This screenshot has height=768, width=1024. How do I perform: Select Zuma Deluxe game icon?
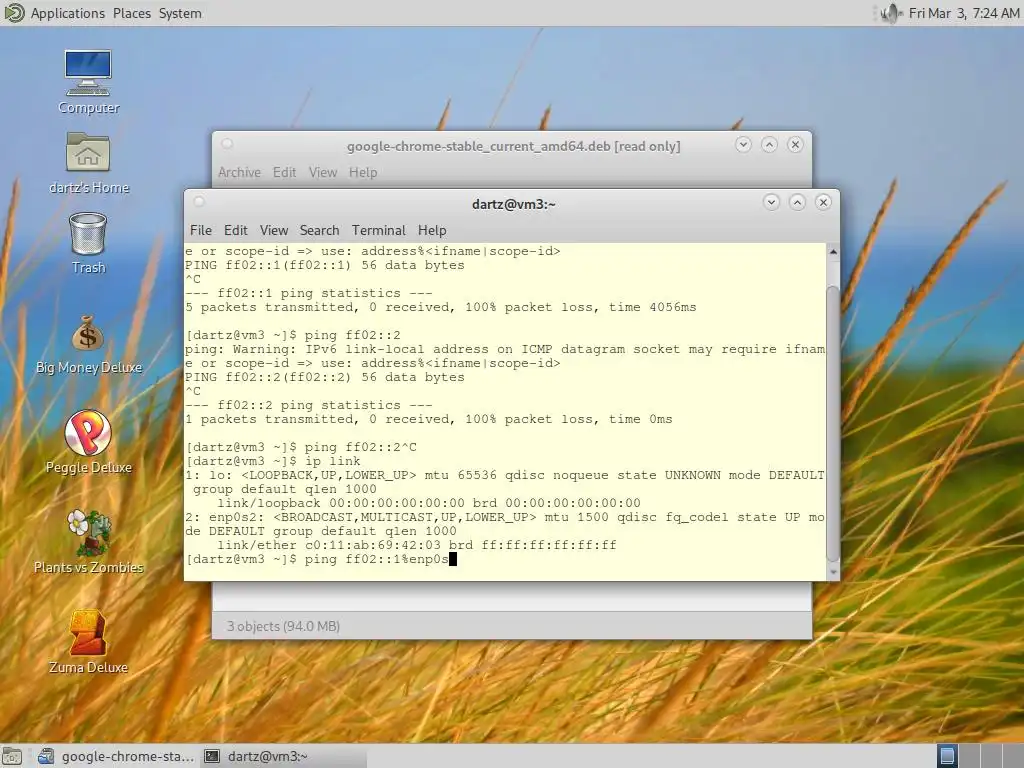pos(88,632)
